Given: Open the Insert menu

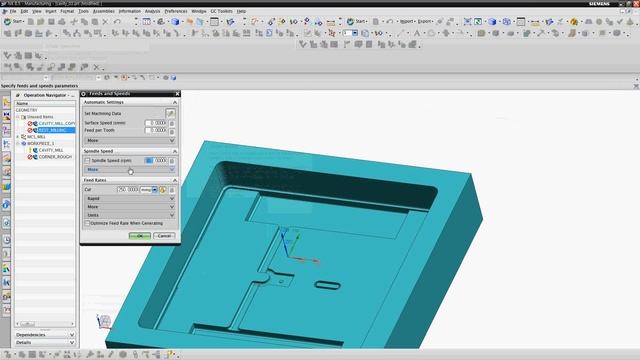Looking at the screenshot, I should click(51, 11).
